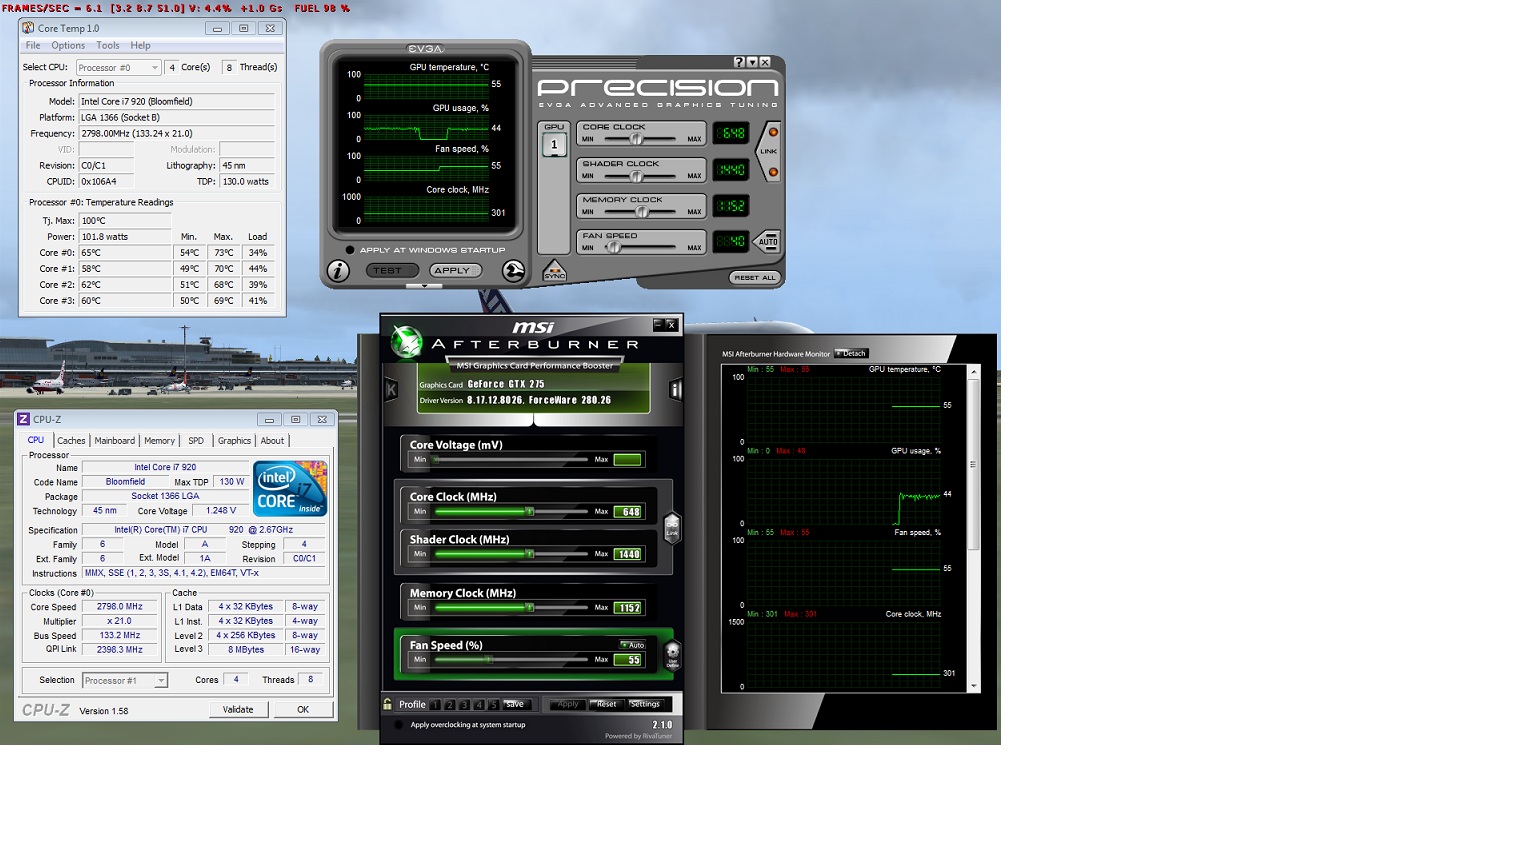Click the Reset button in MSI Afterburner

click(x=606, y=704)
